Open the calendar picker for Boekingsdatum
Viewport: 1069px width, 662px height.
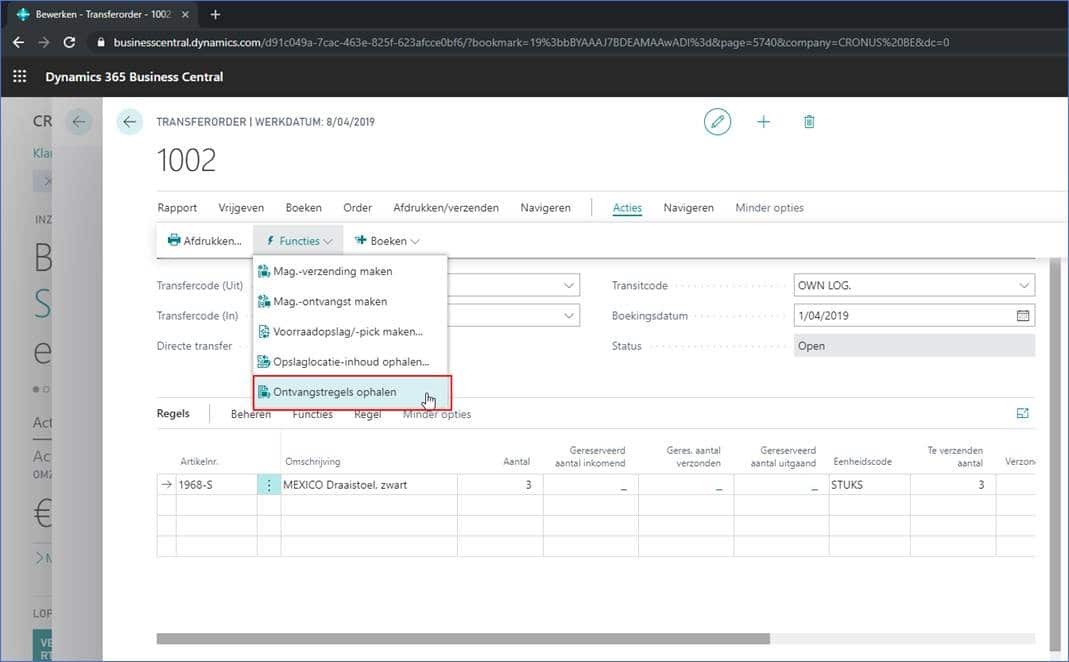pyautogui.click(x=1023, y=316)
